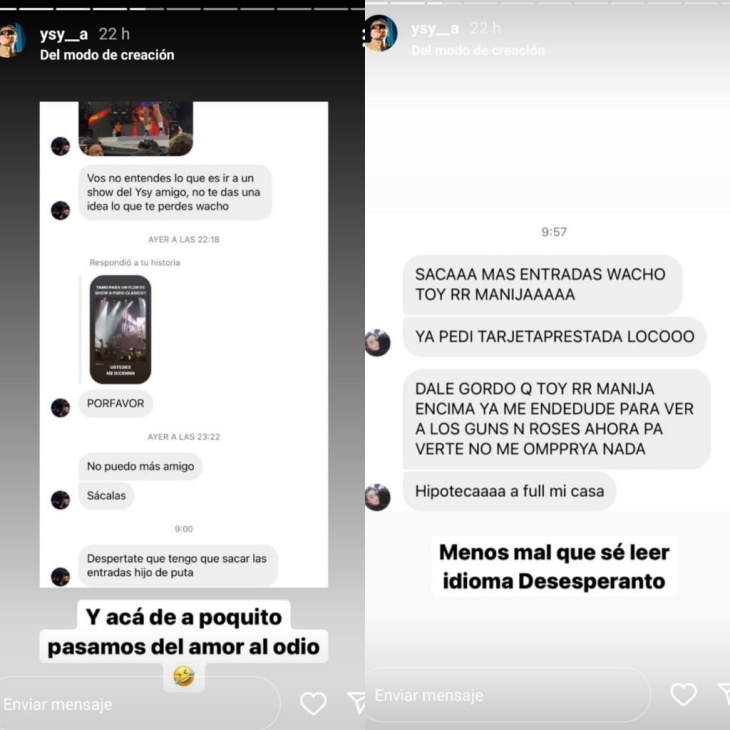Share left story via paper plane icon
The height and width of the screenshot is (730, 730).
coord(356,703)
